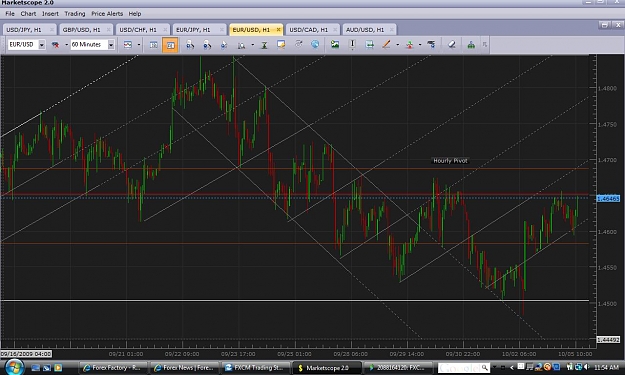Select the horizontal line tool
Image resolution: width=625 pixels, height=375 pixels.
[x=369, y=45]
